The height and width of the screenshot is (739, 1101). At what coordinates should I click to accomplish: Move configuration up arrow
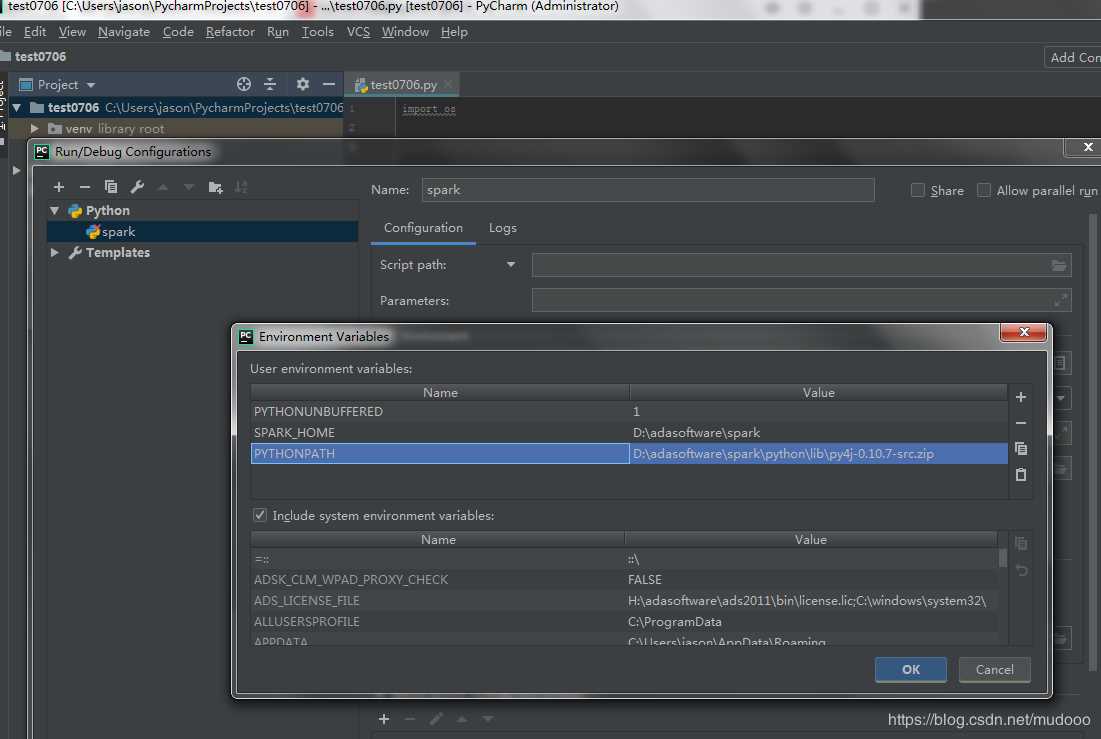(x=163, y=187)
